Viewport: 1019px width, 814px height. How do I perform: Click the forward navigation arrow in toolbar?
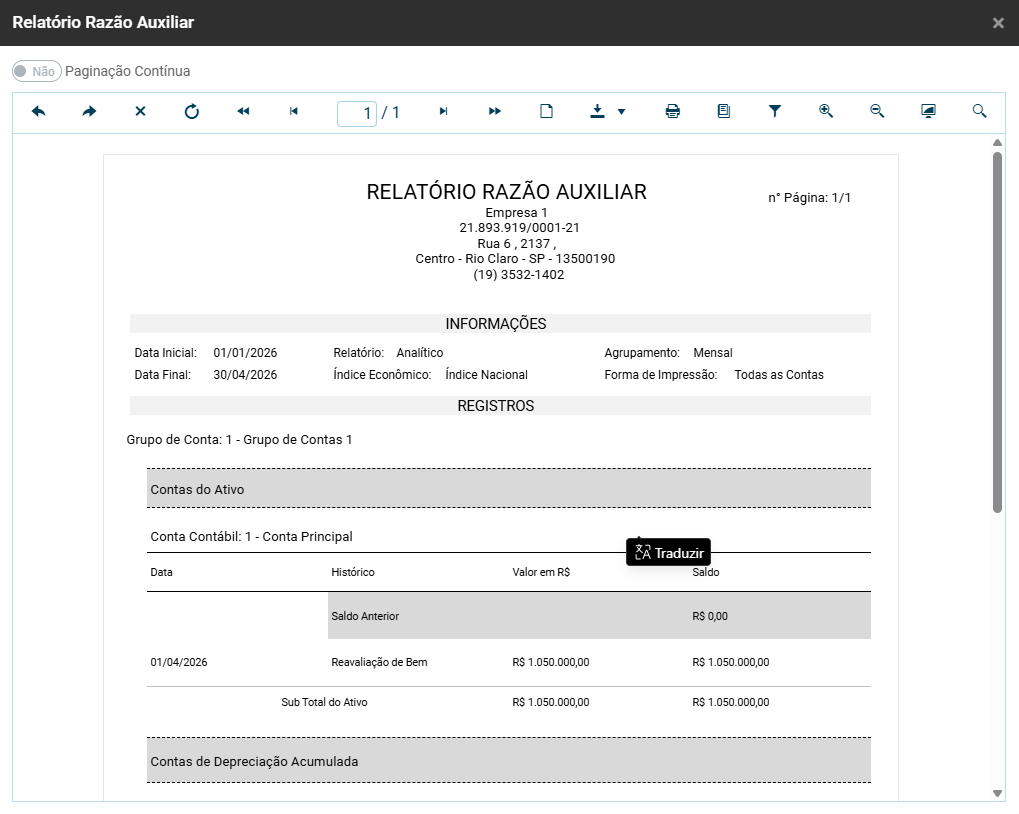point(90,112)
